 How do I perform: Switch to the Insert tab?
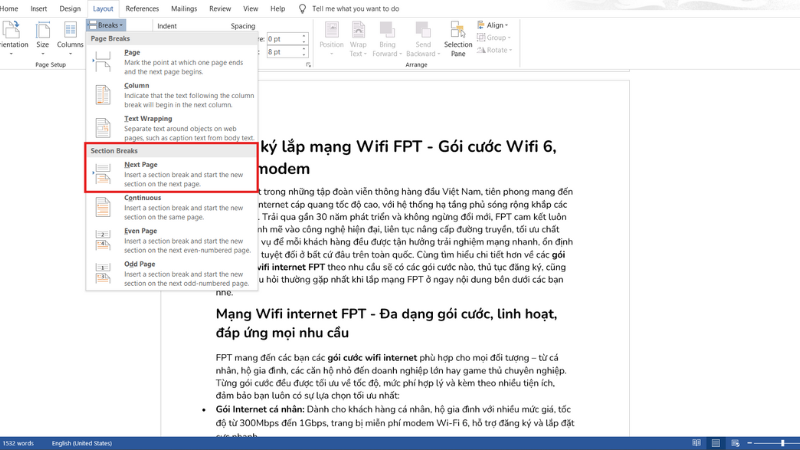click(x=39, y=9)
